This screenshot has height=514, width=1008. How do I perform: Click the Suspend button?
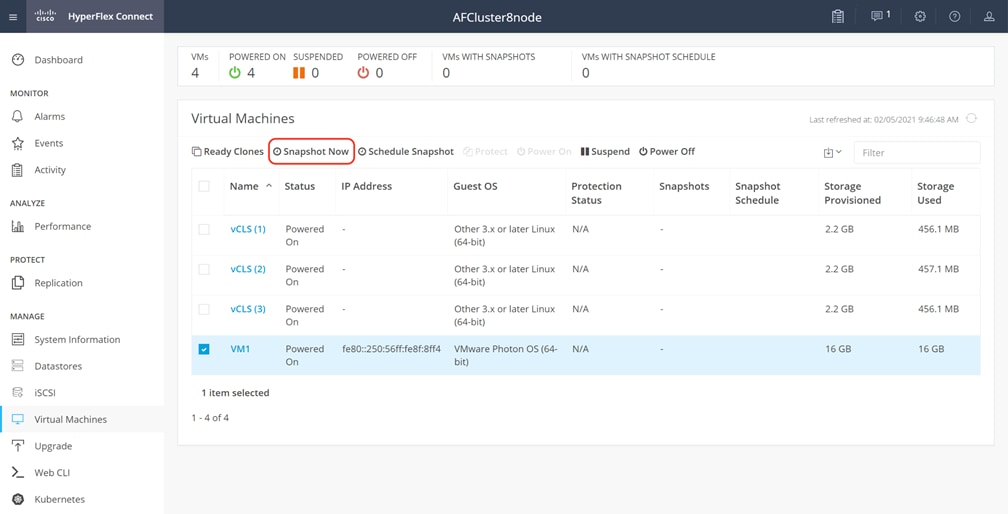click(x=605, y=152)
